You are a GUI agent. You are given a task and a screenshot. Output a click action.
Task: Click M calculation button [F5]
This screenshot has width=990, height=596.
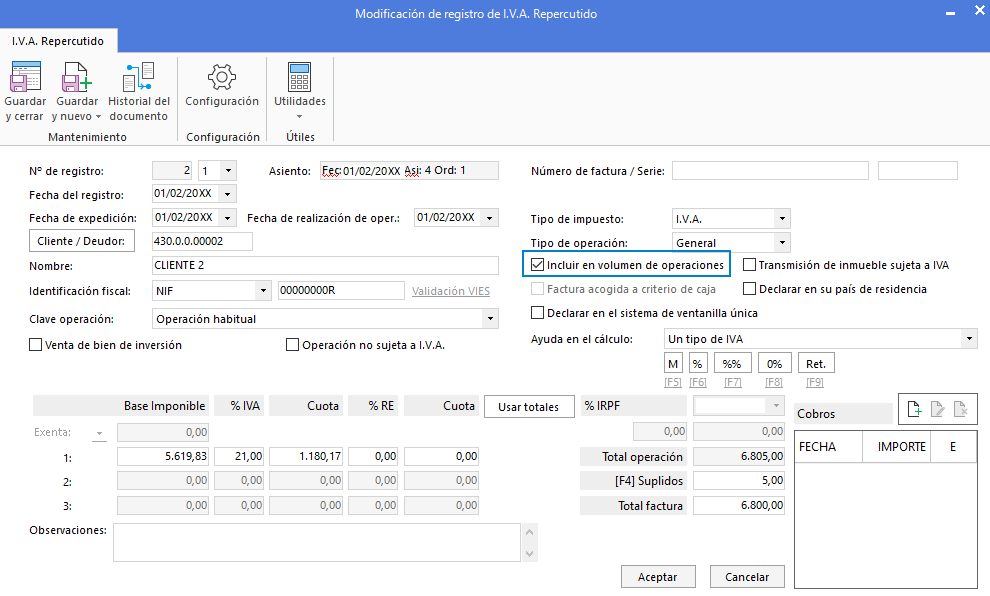point(673,364)
